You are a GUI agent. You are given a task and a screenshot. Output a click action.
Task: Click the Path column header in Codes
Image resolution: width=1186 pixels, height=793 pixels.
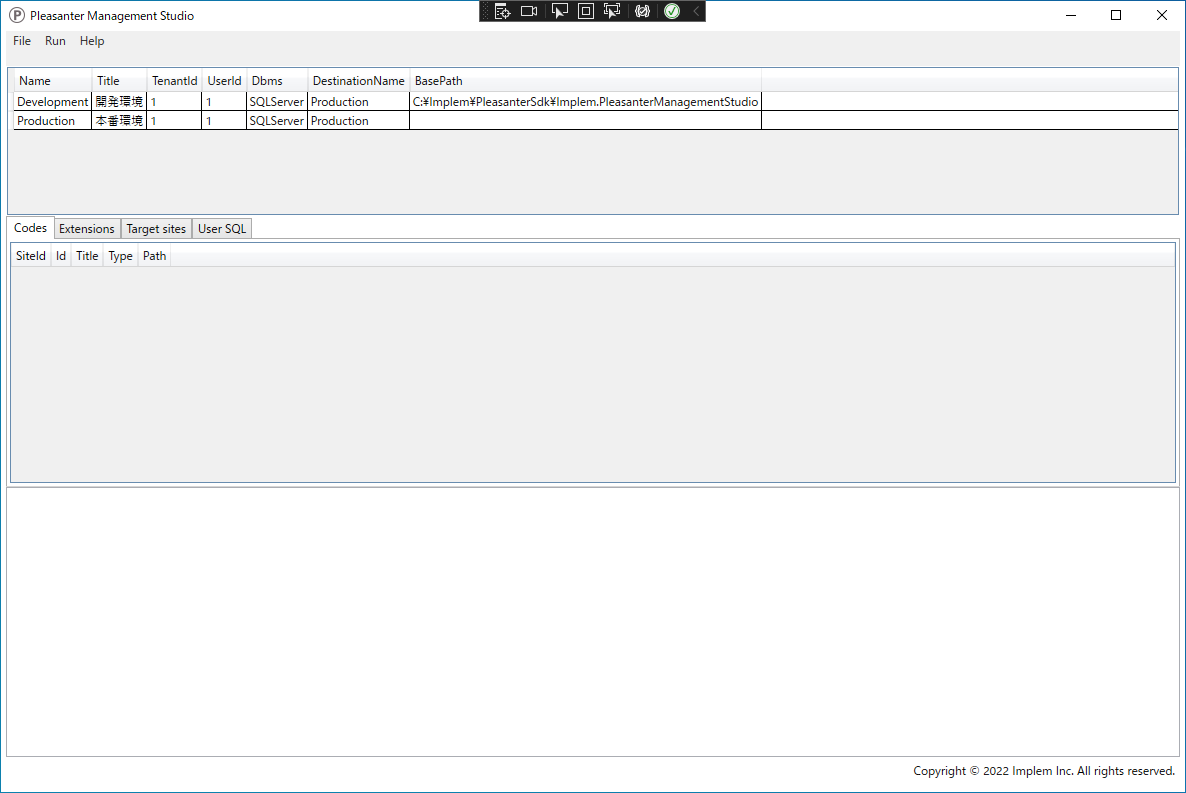154,256
